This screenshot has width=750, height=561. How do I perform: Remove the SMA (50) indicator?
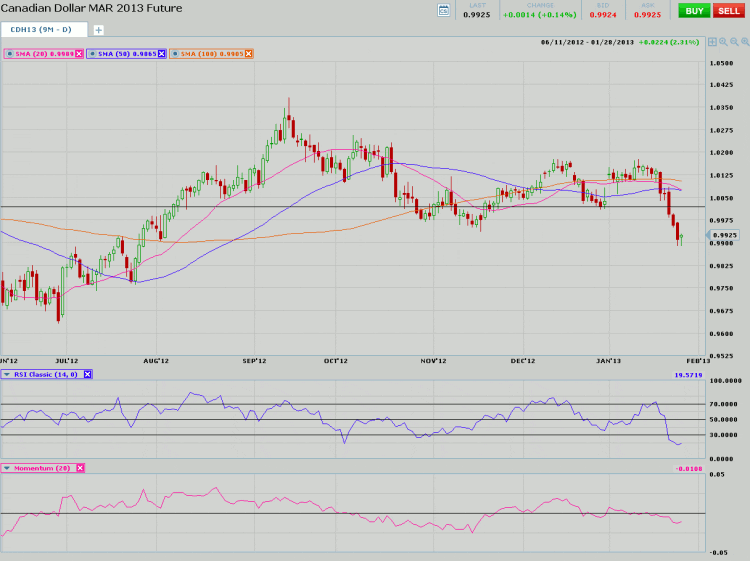[162, 53]
